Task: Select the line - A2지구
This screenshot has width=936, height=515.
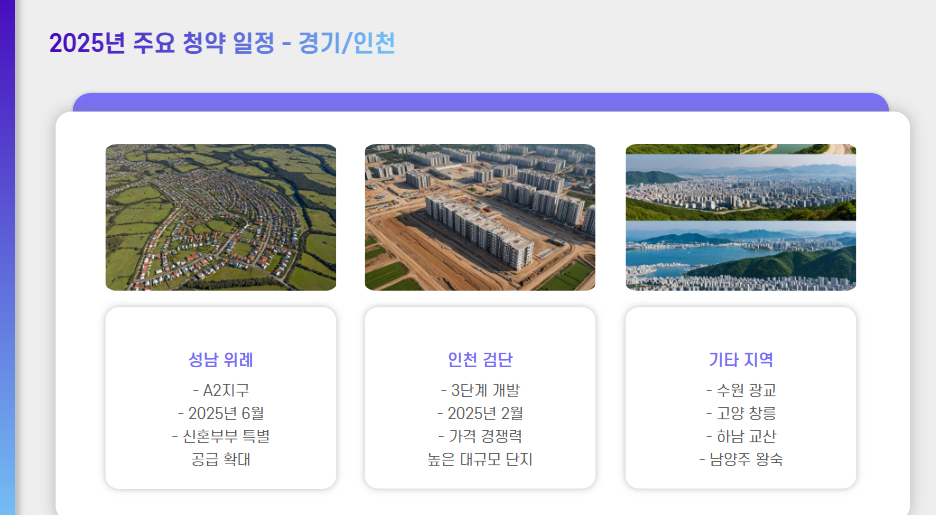Action: tap(221, 390)
